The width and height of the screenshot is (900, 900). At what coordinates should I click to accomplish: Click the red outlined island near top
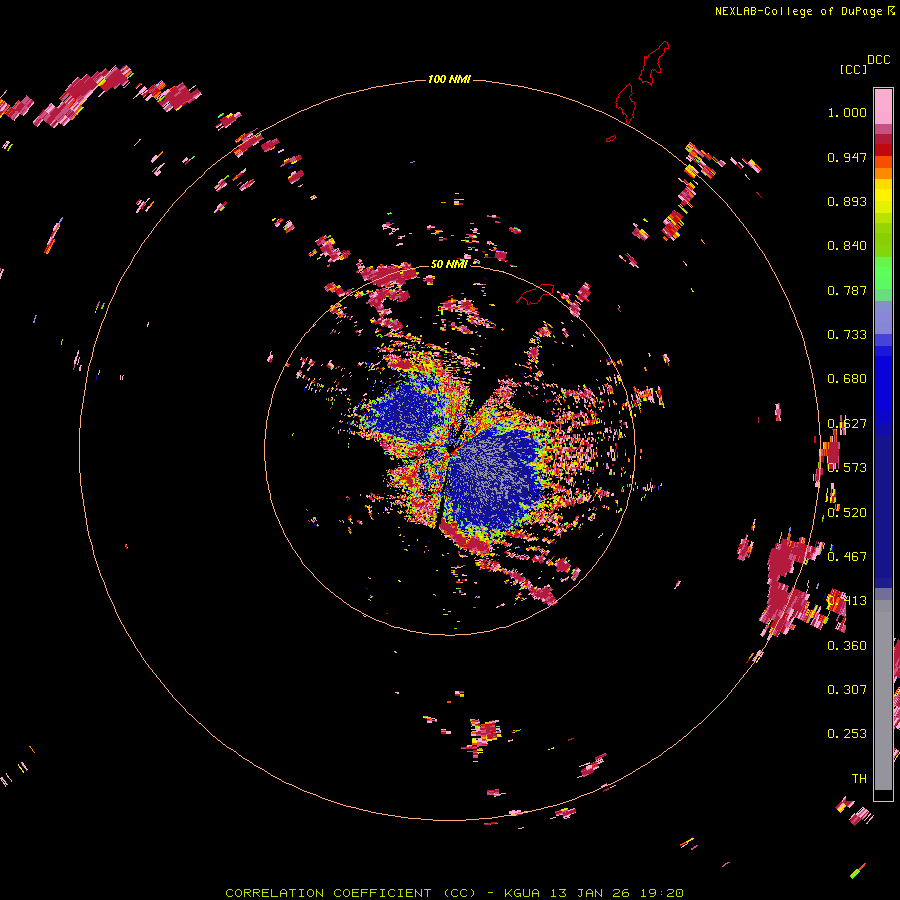click(x=654, y=63)
